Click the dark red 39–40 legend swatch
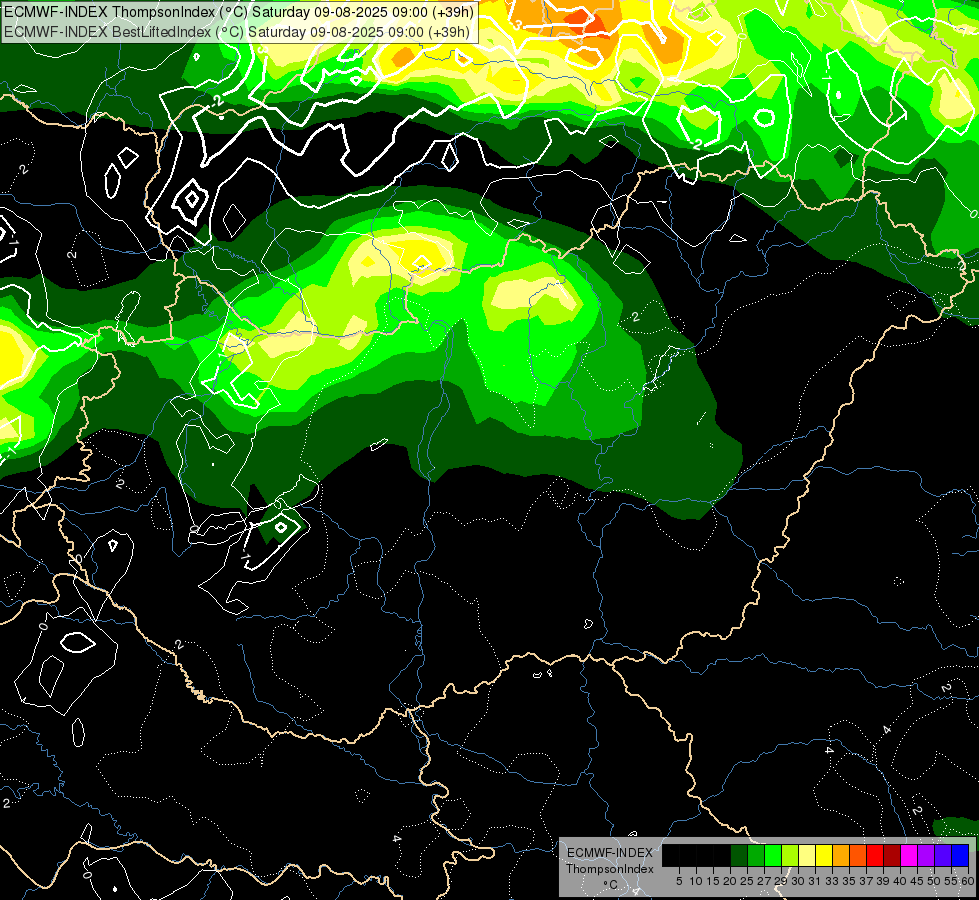979x900 pixels. coord(892,855)
